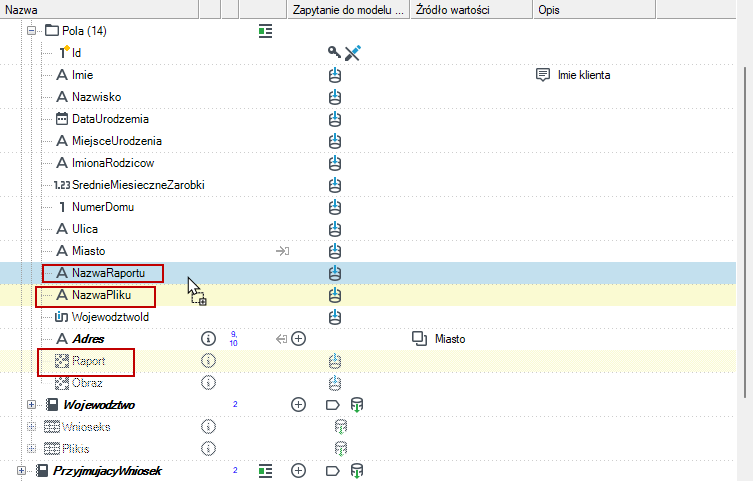Select the Ulica field
The image size is (753, 481).
(85, 229)
